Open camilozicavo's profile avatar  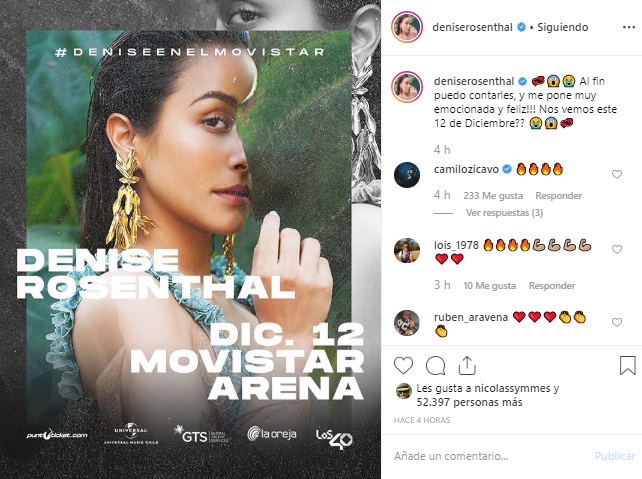point(407,175)
